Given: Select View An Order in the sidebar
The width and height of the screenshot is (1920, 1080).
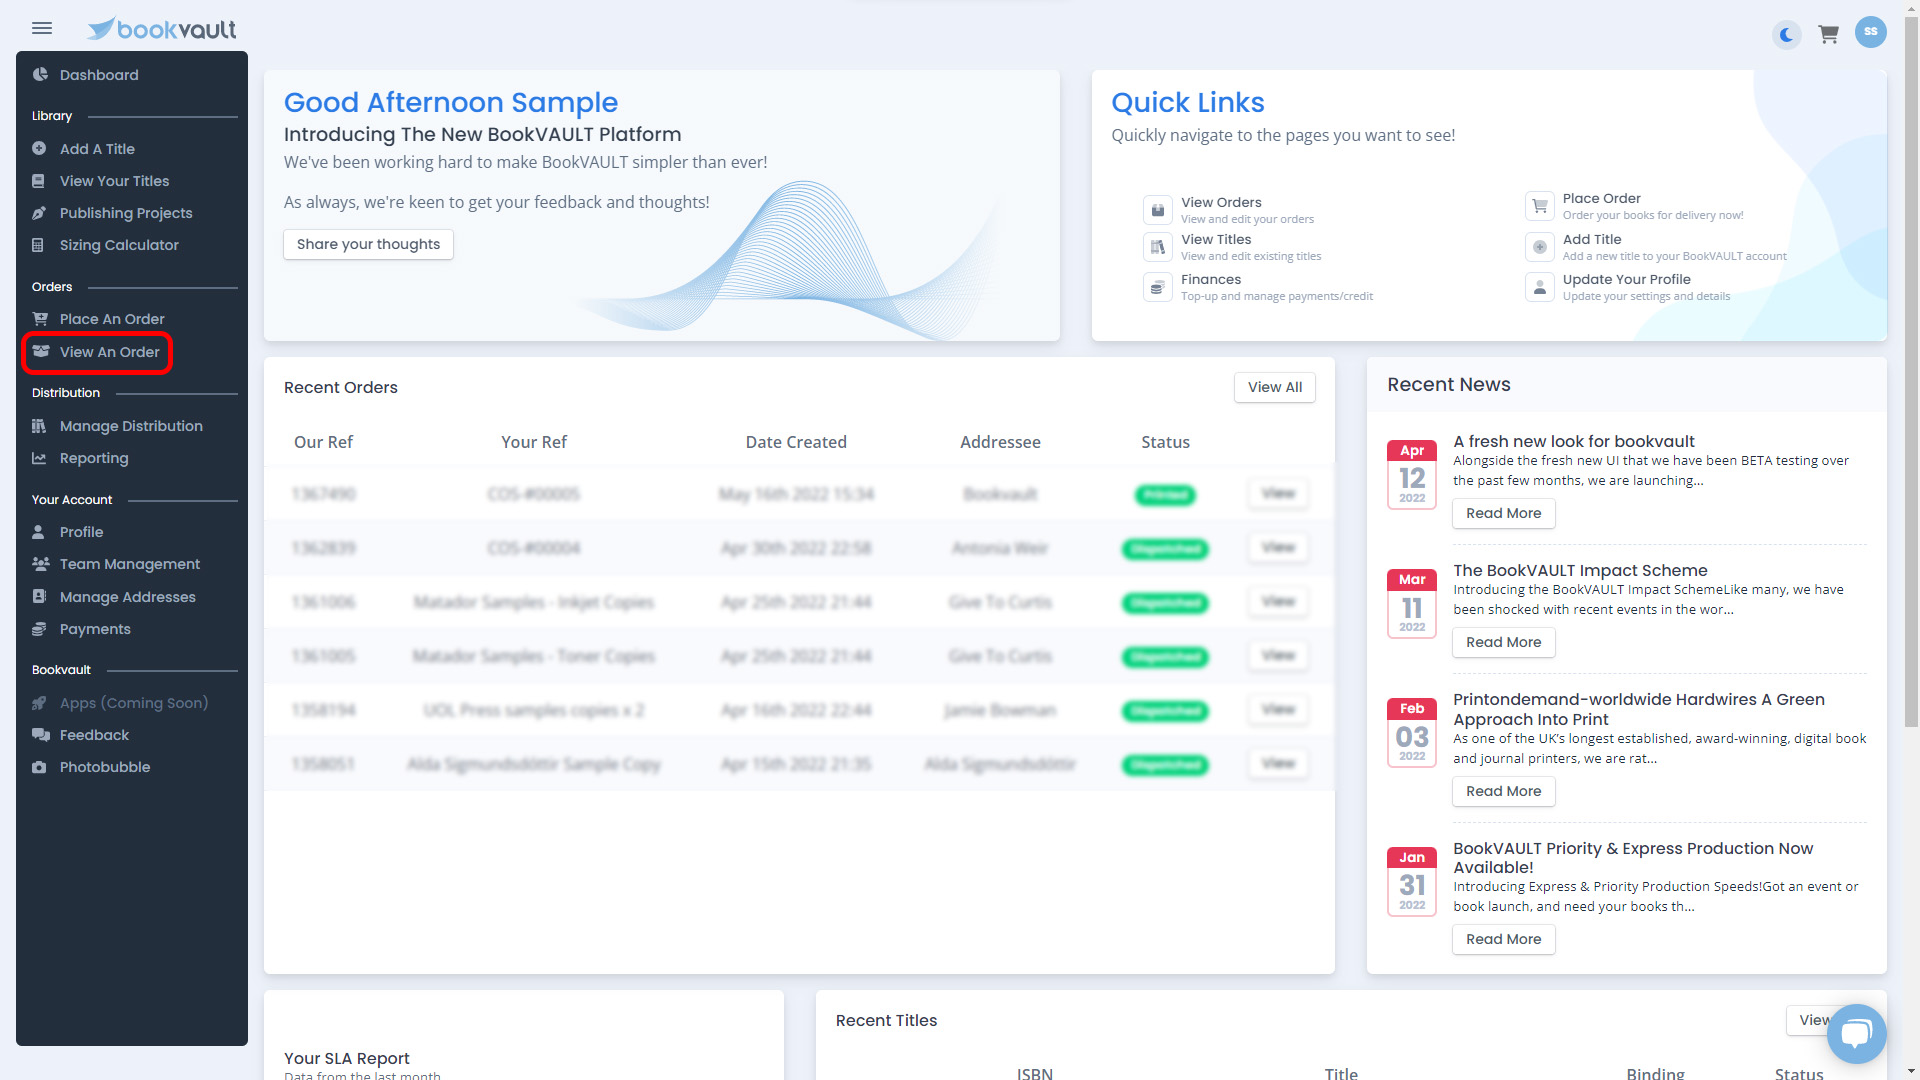Looking at the screenshot, I should [x=110, y=352].
